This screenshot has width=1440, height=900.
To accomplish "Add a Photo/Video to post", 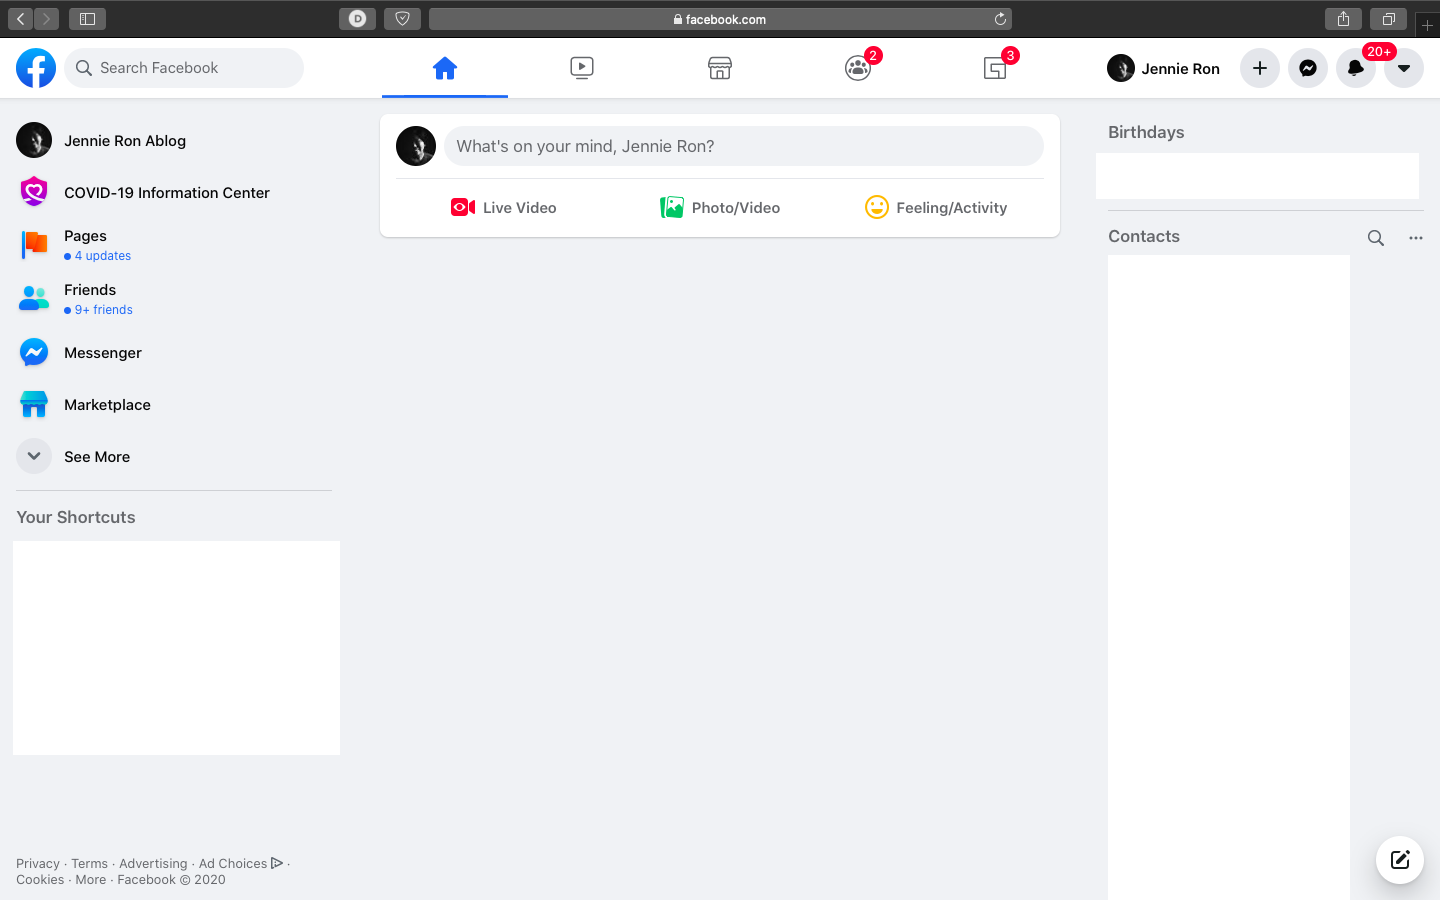I will coord(720,207).
